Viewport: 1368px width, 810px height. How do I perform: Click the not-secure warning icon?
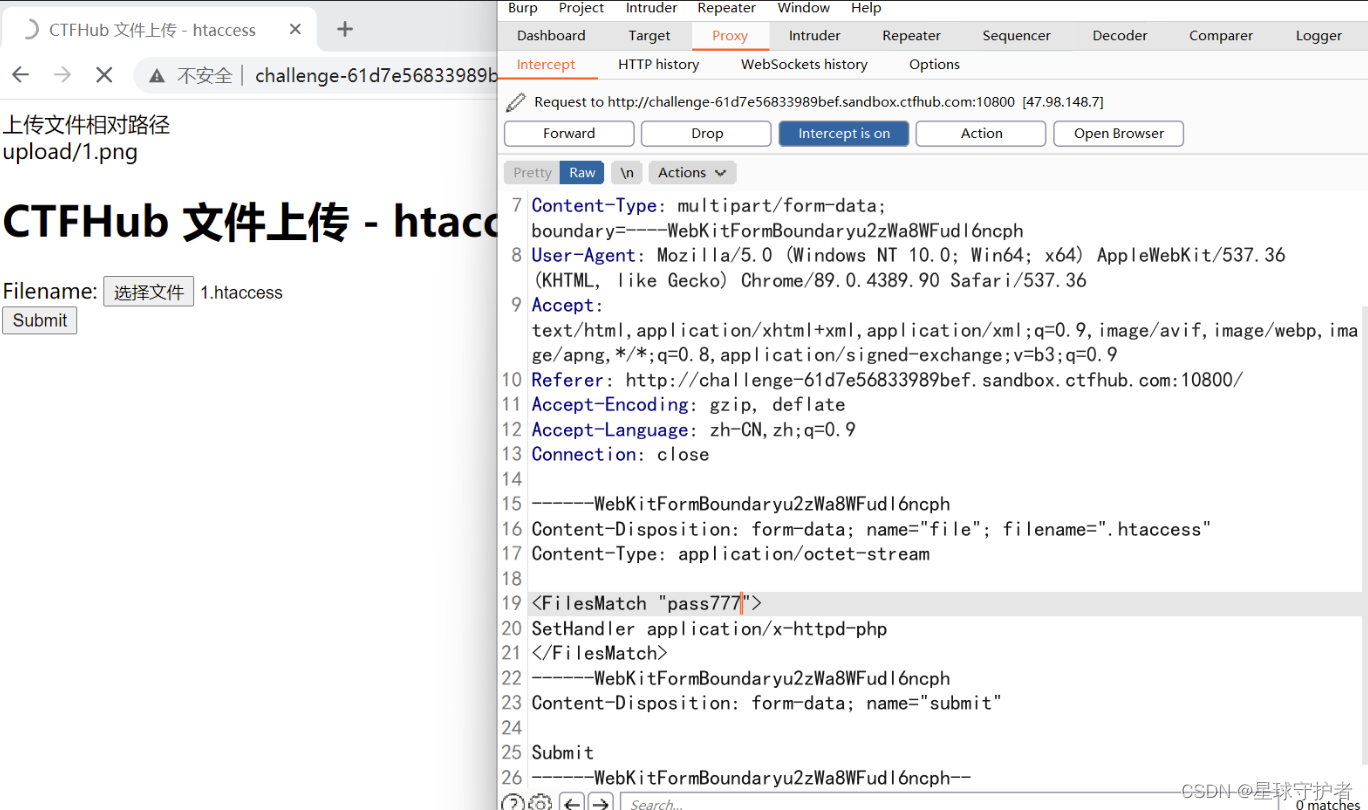click(157, 76)
